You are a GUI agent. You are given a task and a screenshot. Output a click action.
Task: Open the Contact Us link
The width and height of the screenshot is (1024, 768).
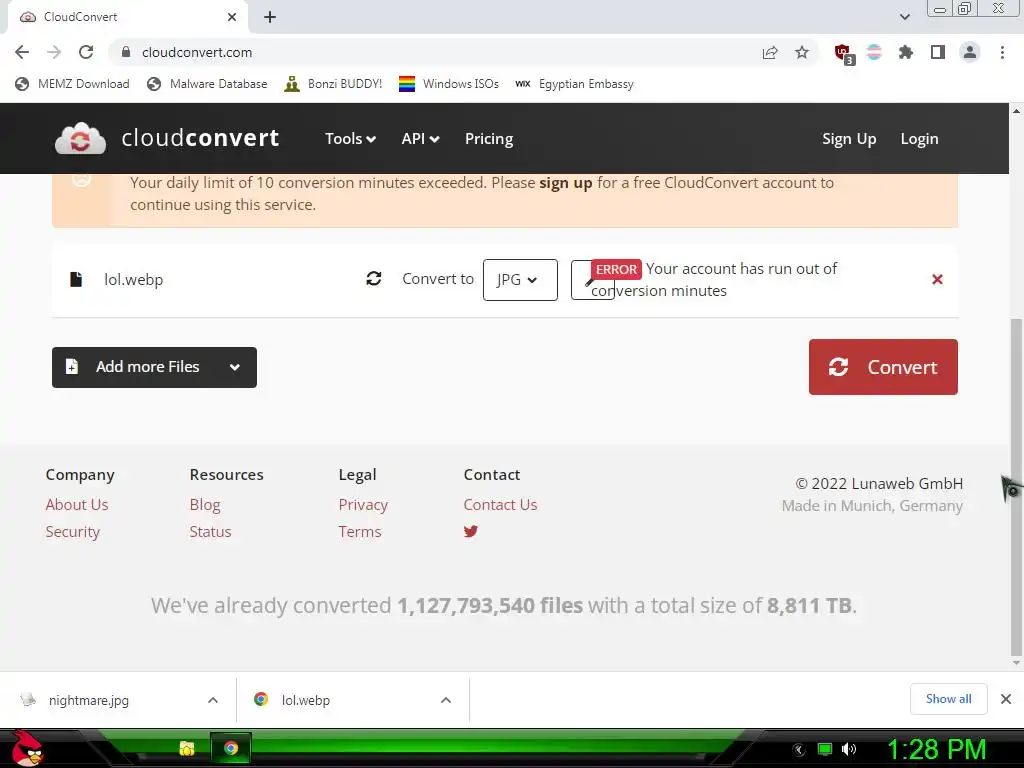point(500,505)
